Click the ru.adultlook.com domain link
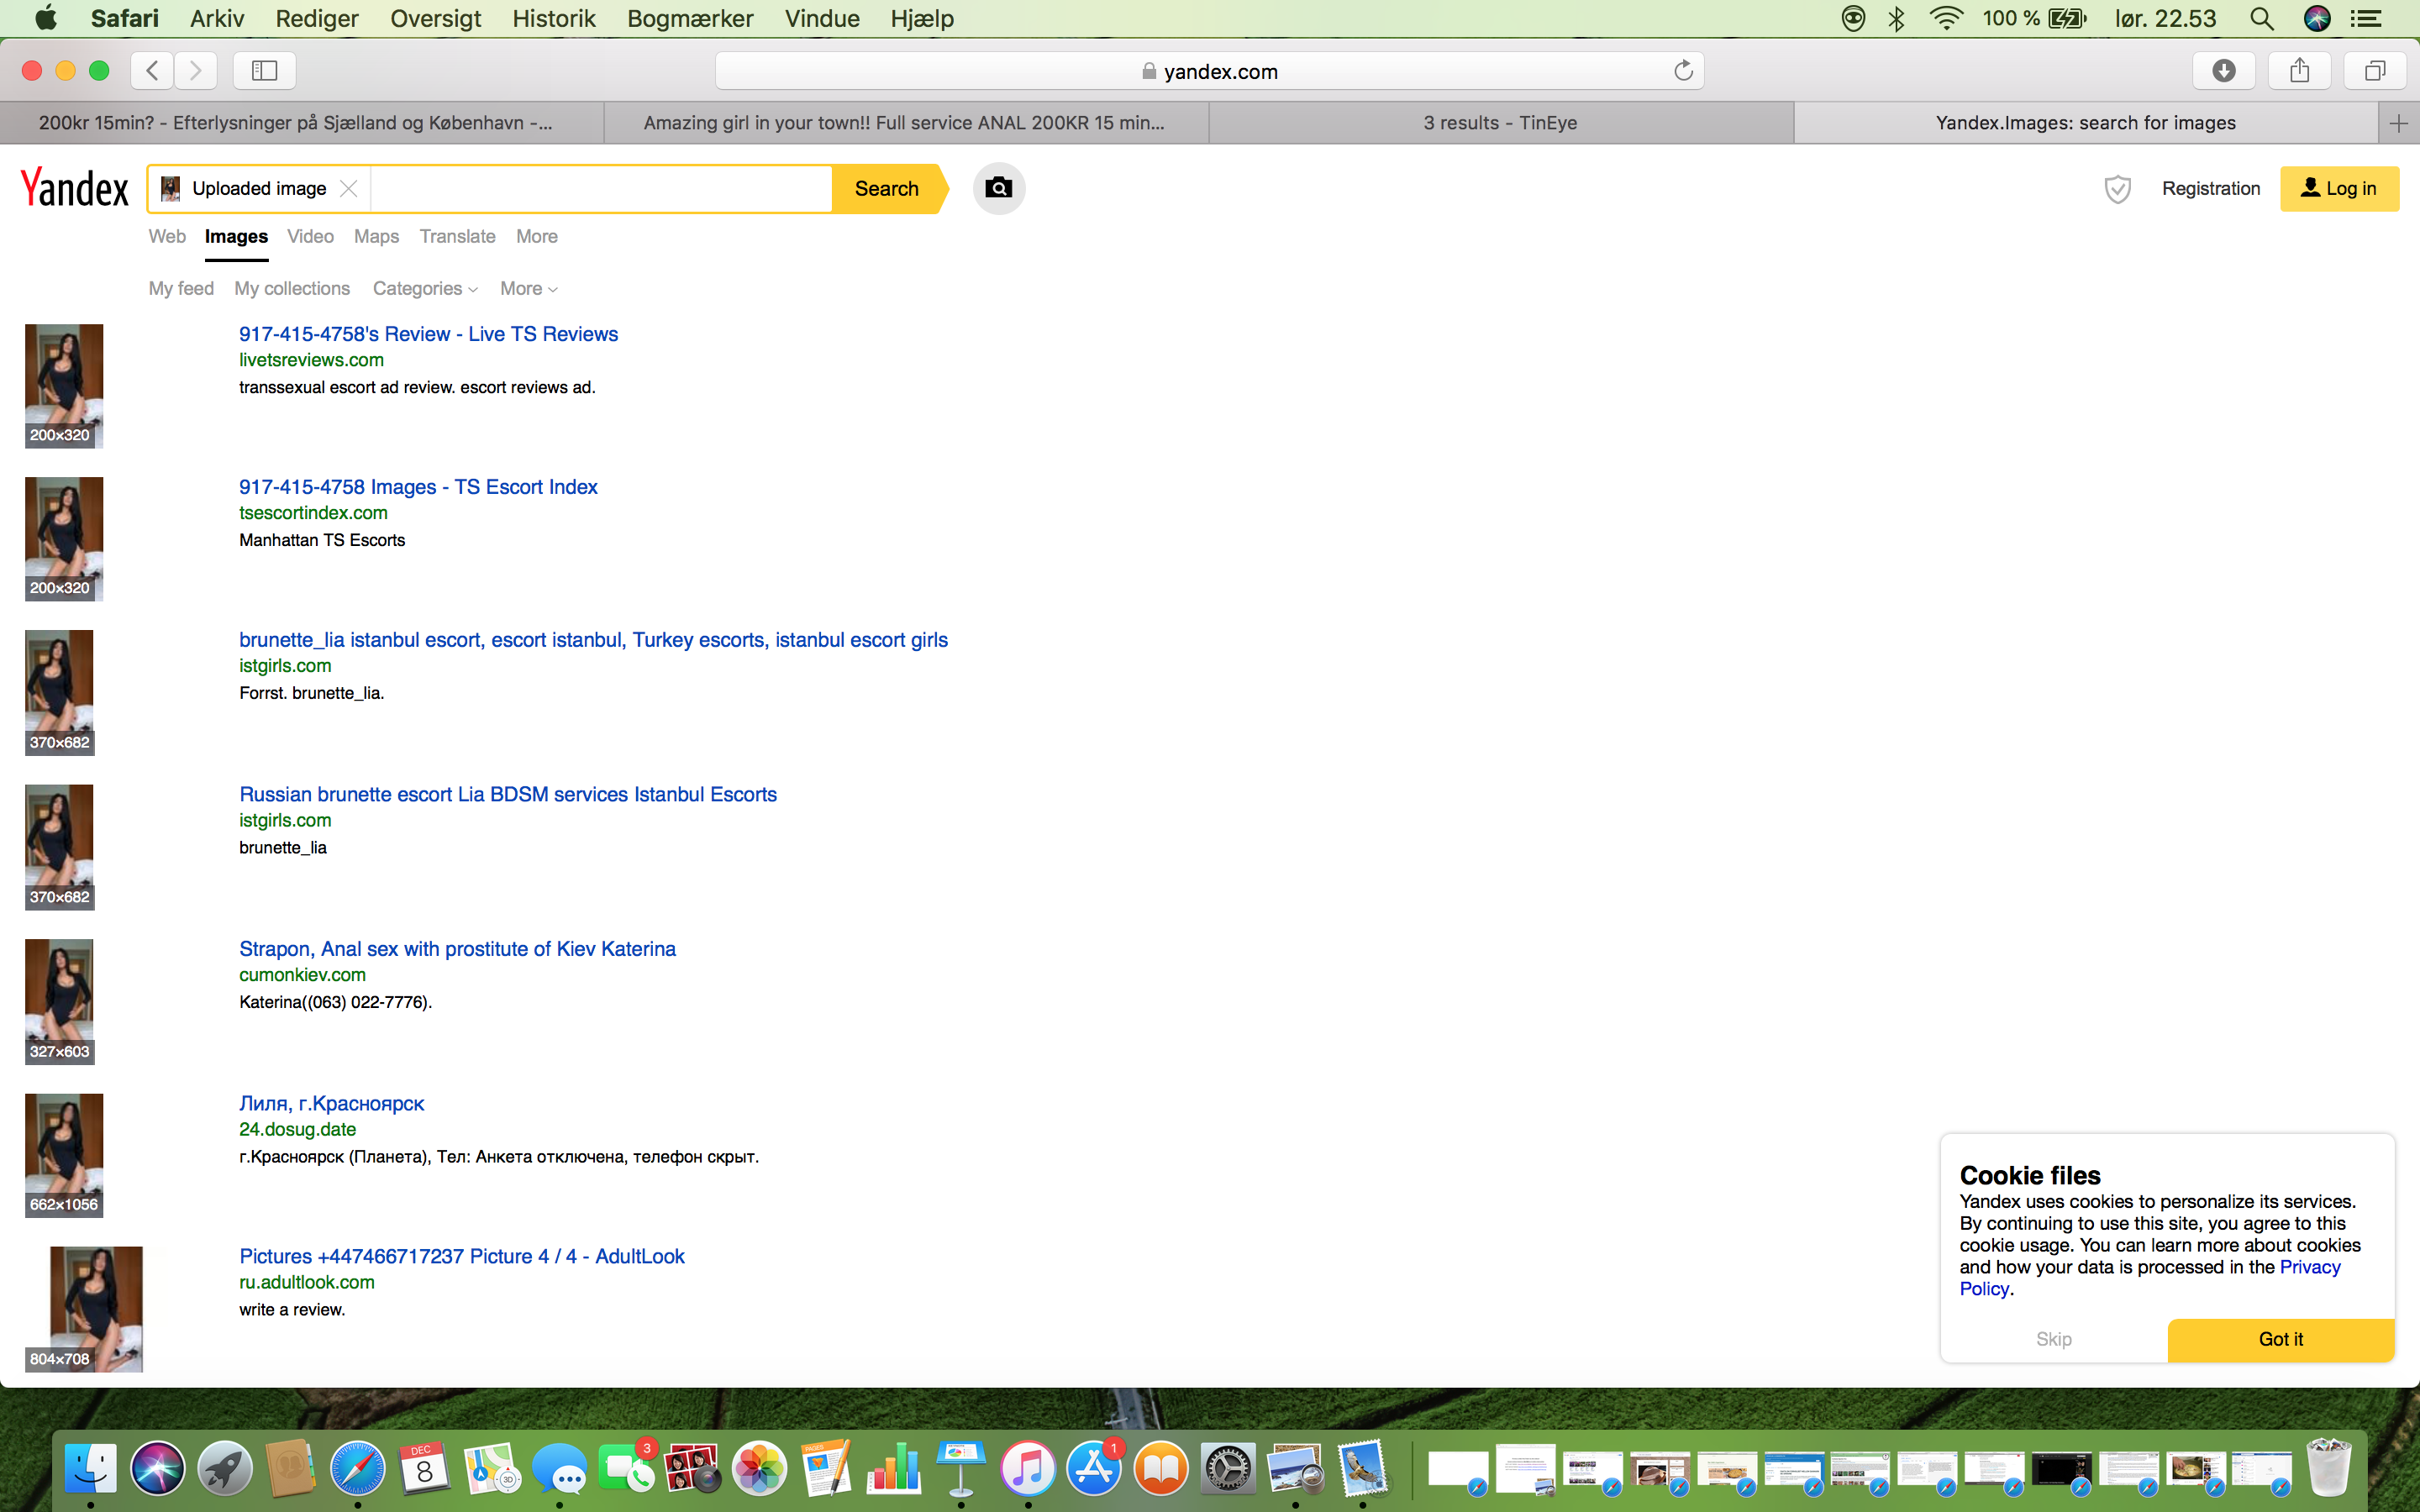2420x1512 pixels. (x=306, y=1282)
